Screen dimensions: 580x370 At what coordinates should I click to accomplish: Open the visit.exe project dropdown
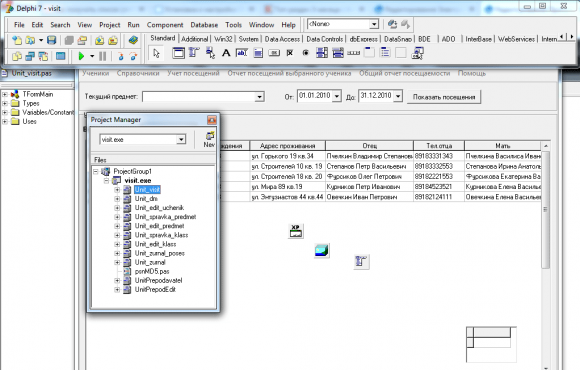(x=181, y=139)
